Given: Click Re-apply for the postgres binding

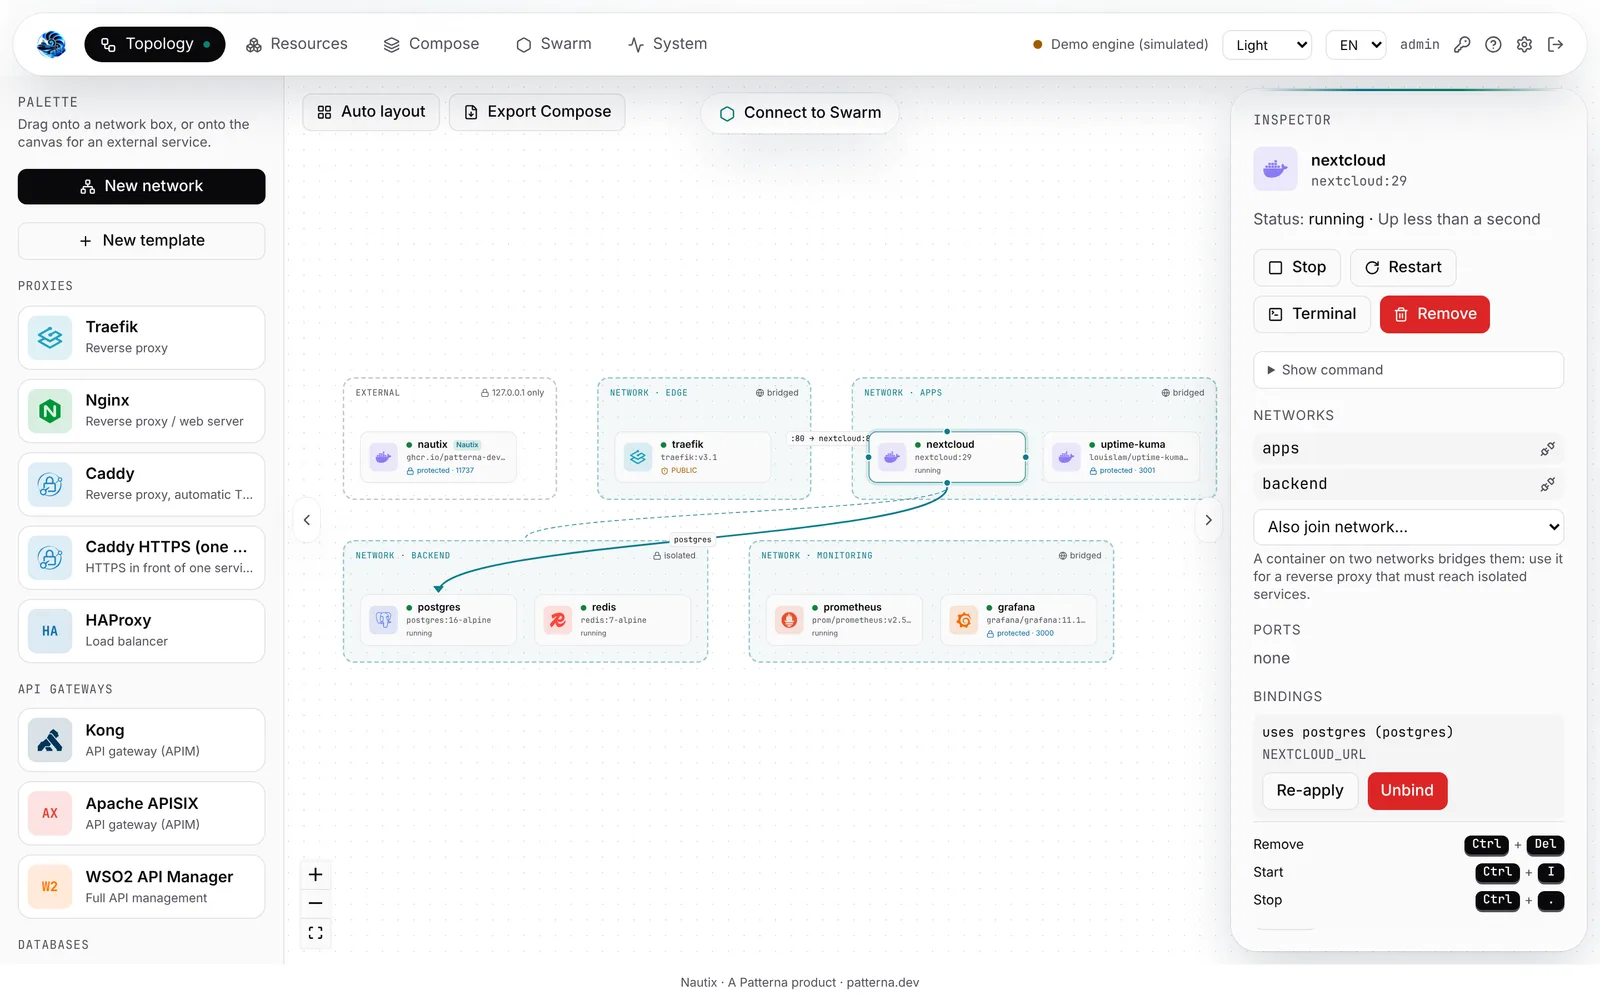Looking at the screenshot, I should pos(1310,791).
